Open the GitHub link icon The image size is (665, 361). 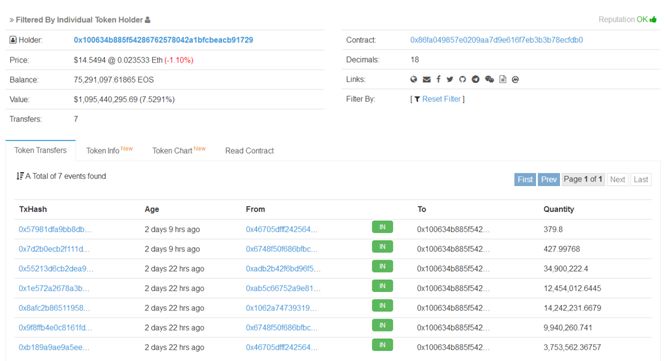coord(462,79)
